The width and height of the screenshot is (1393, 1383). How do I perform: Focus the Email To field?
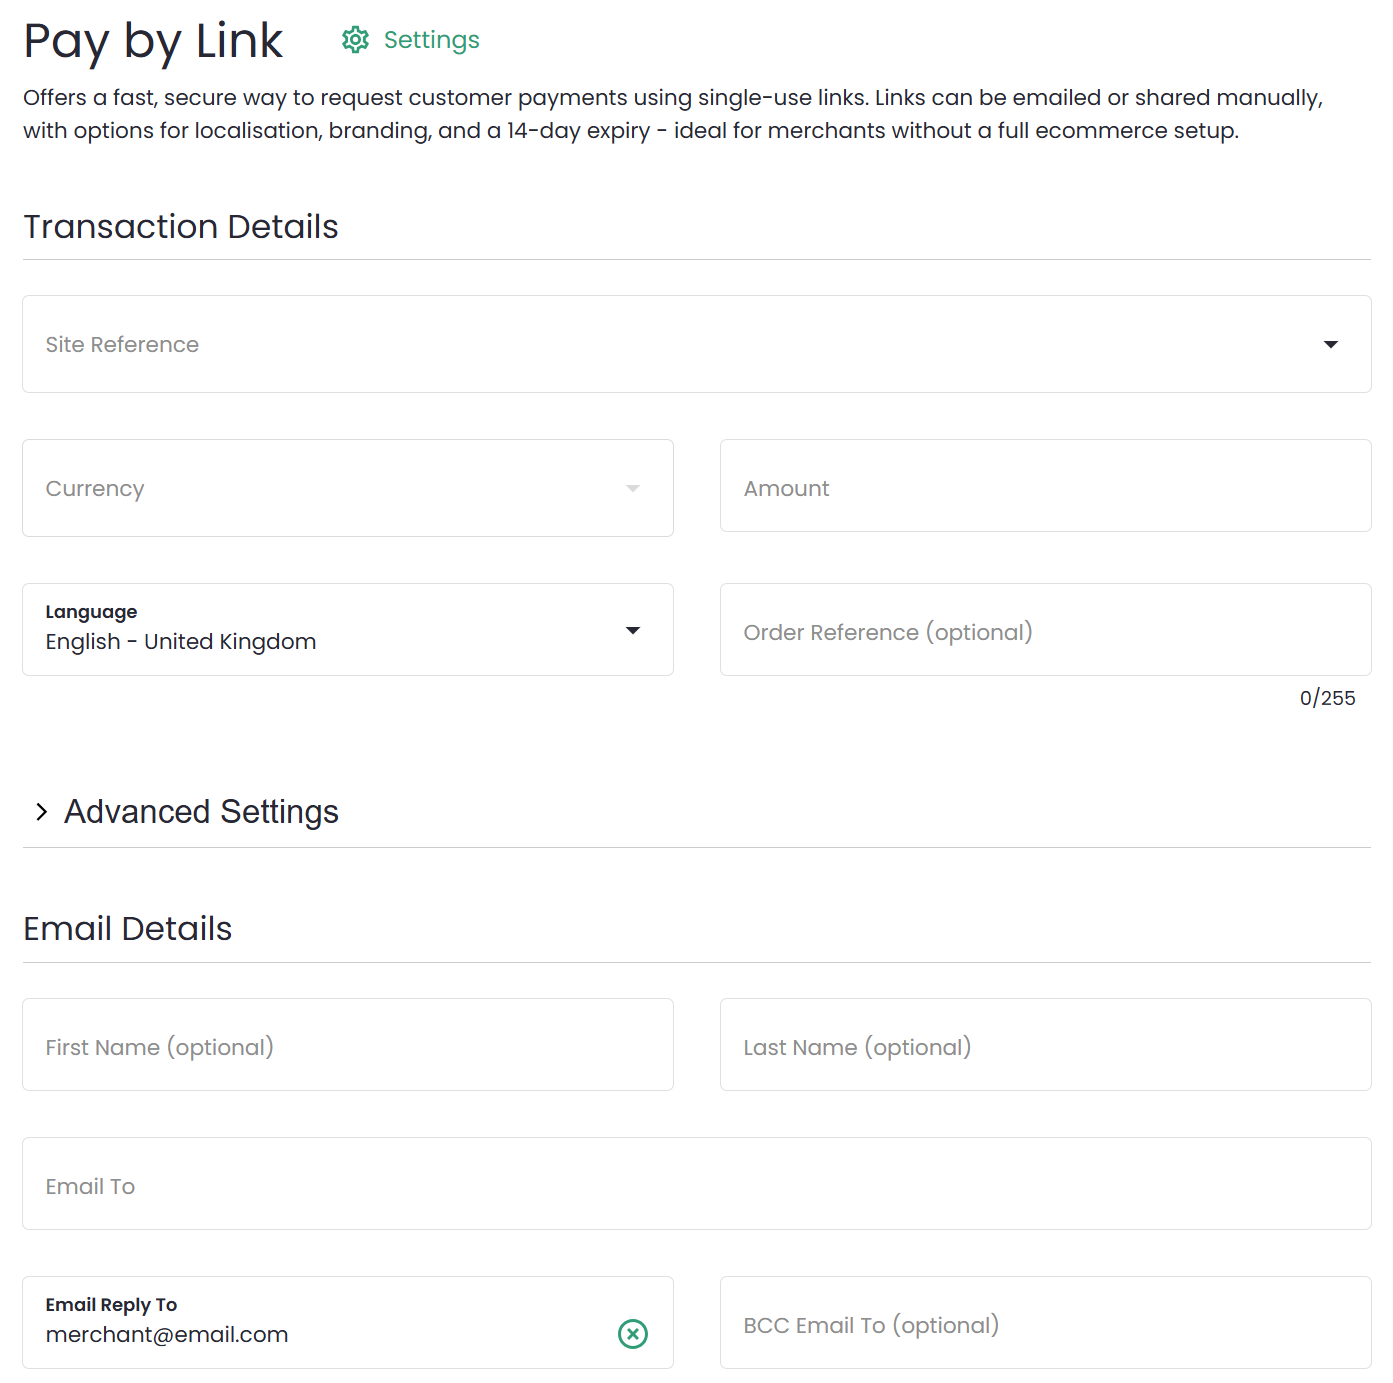coord(696,1184)
